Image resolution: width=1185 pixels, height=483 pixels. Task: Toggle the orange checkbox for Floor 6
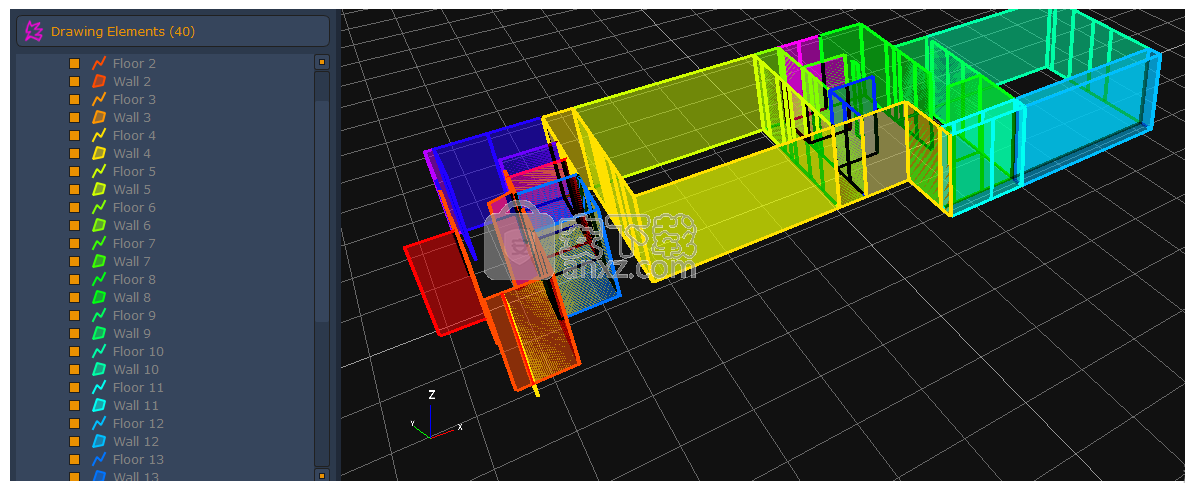click(74, 207)
